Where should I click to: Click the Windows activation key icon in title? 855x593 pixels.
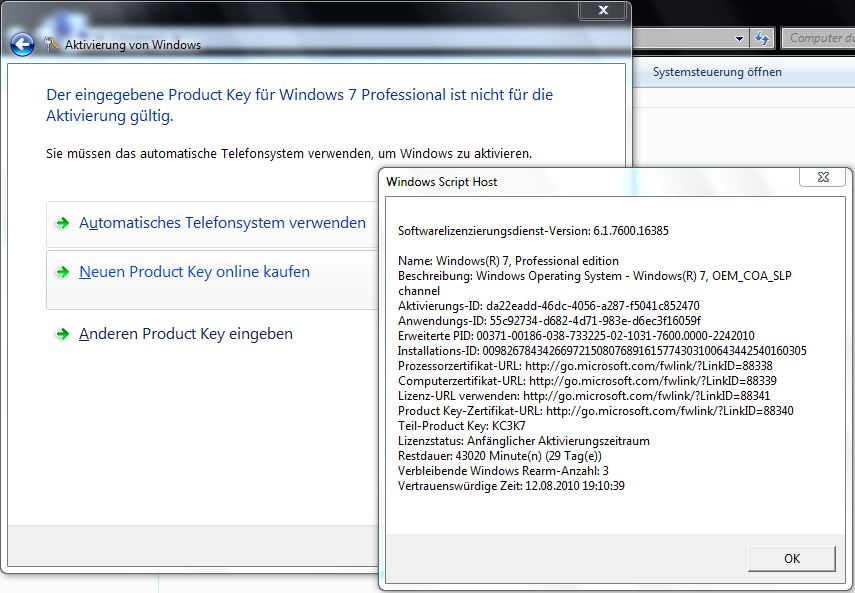52,44
